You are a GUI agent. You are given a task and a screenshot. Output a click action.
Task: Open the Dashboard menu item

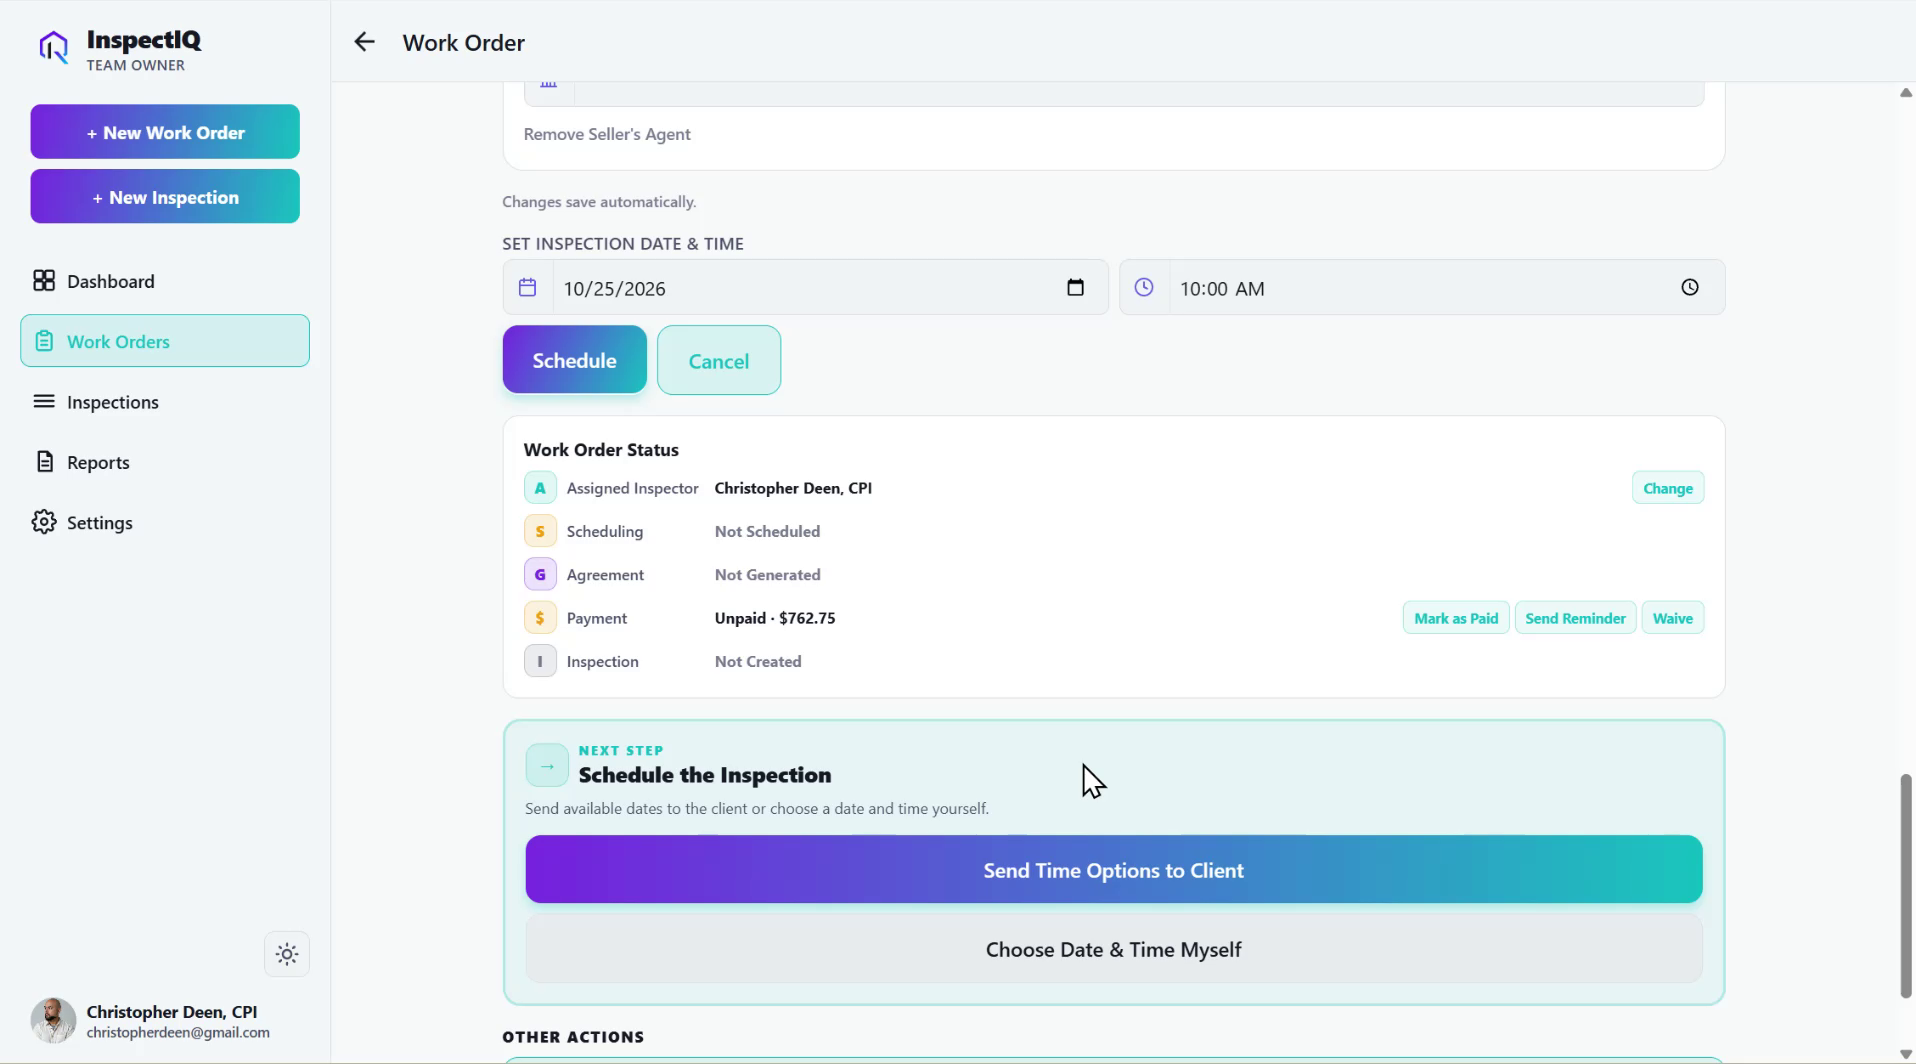[x=165, y=281]
